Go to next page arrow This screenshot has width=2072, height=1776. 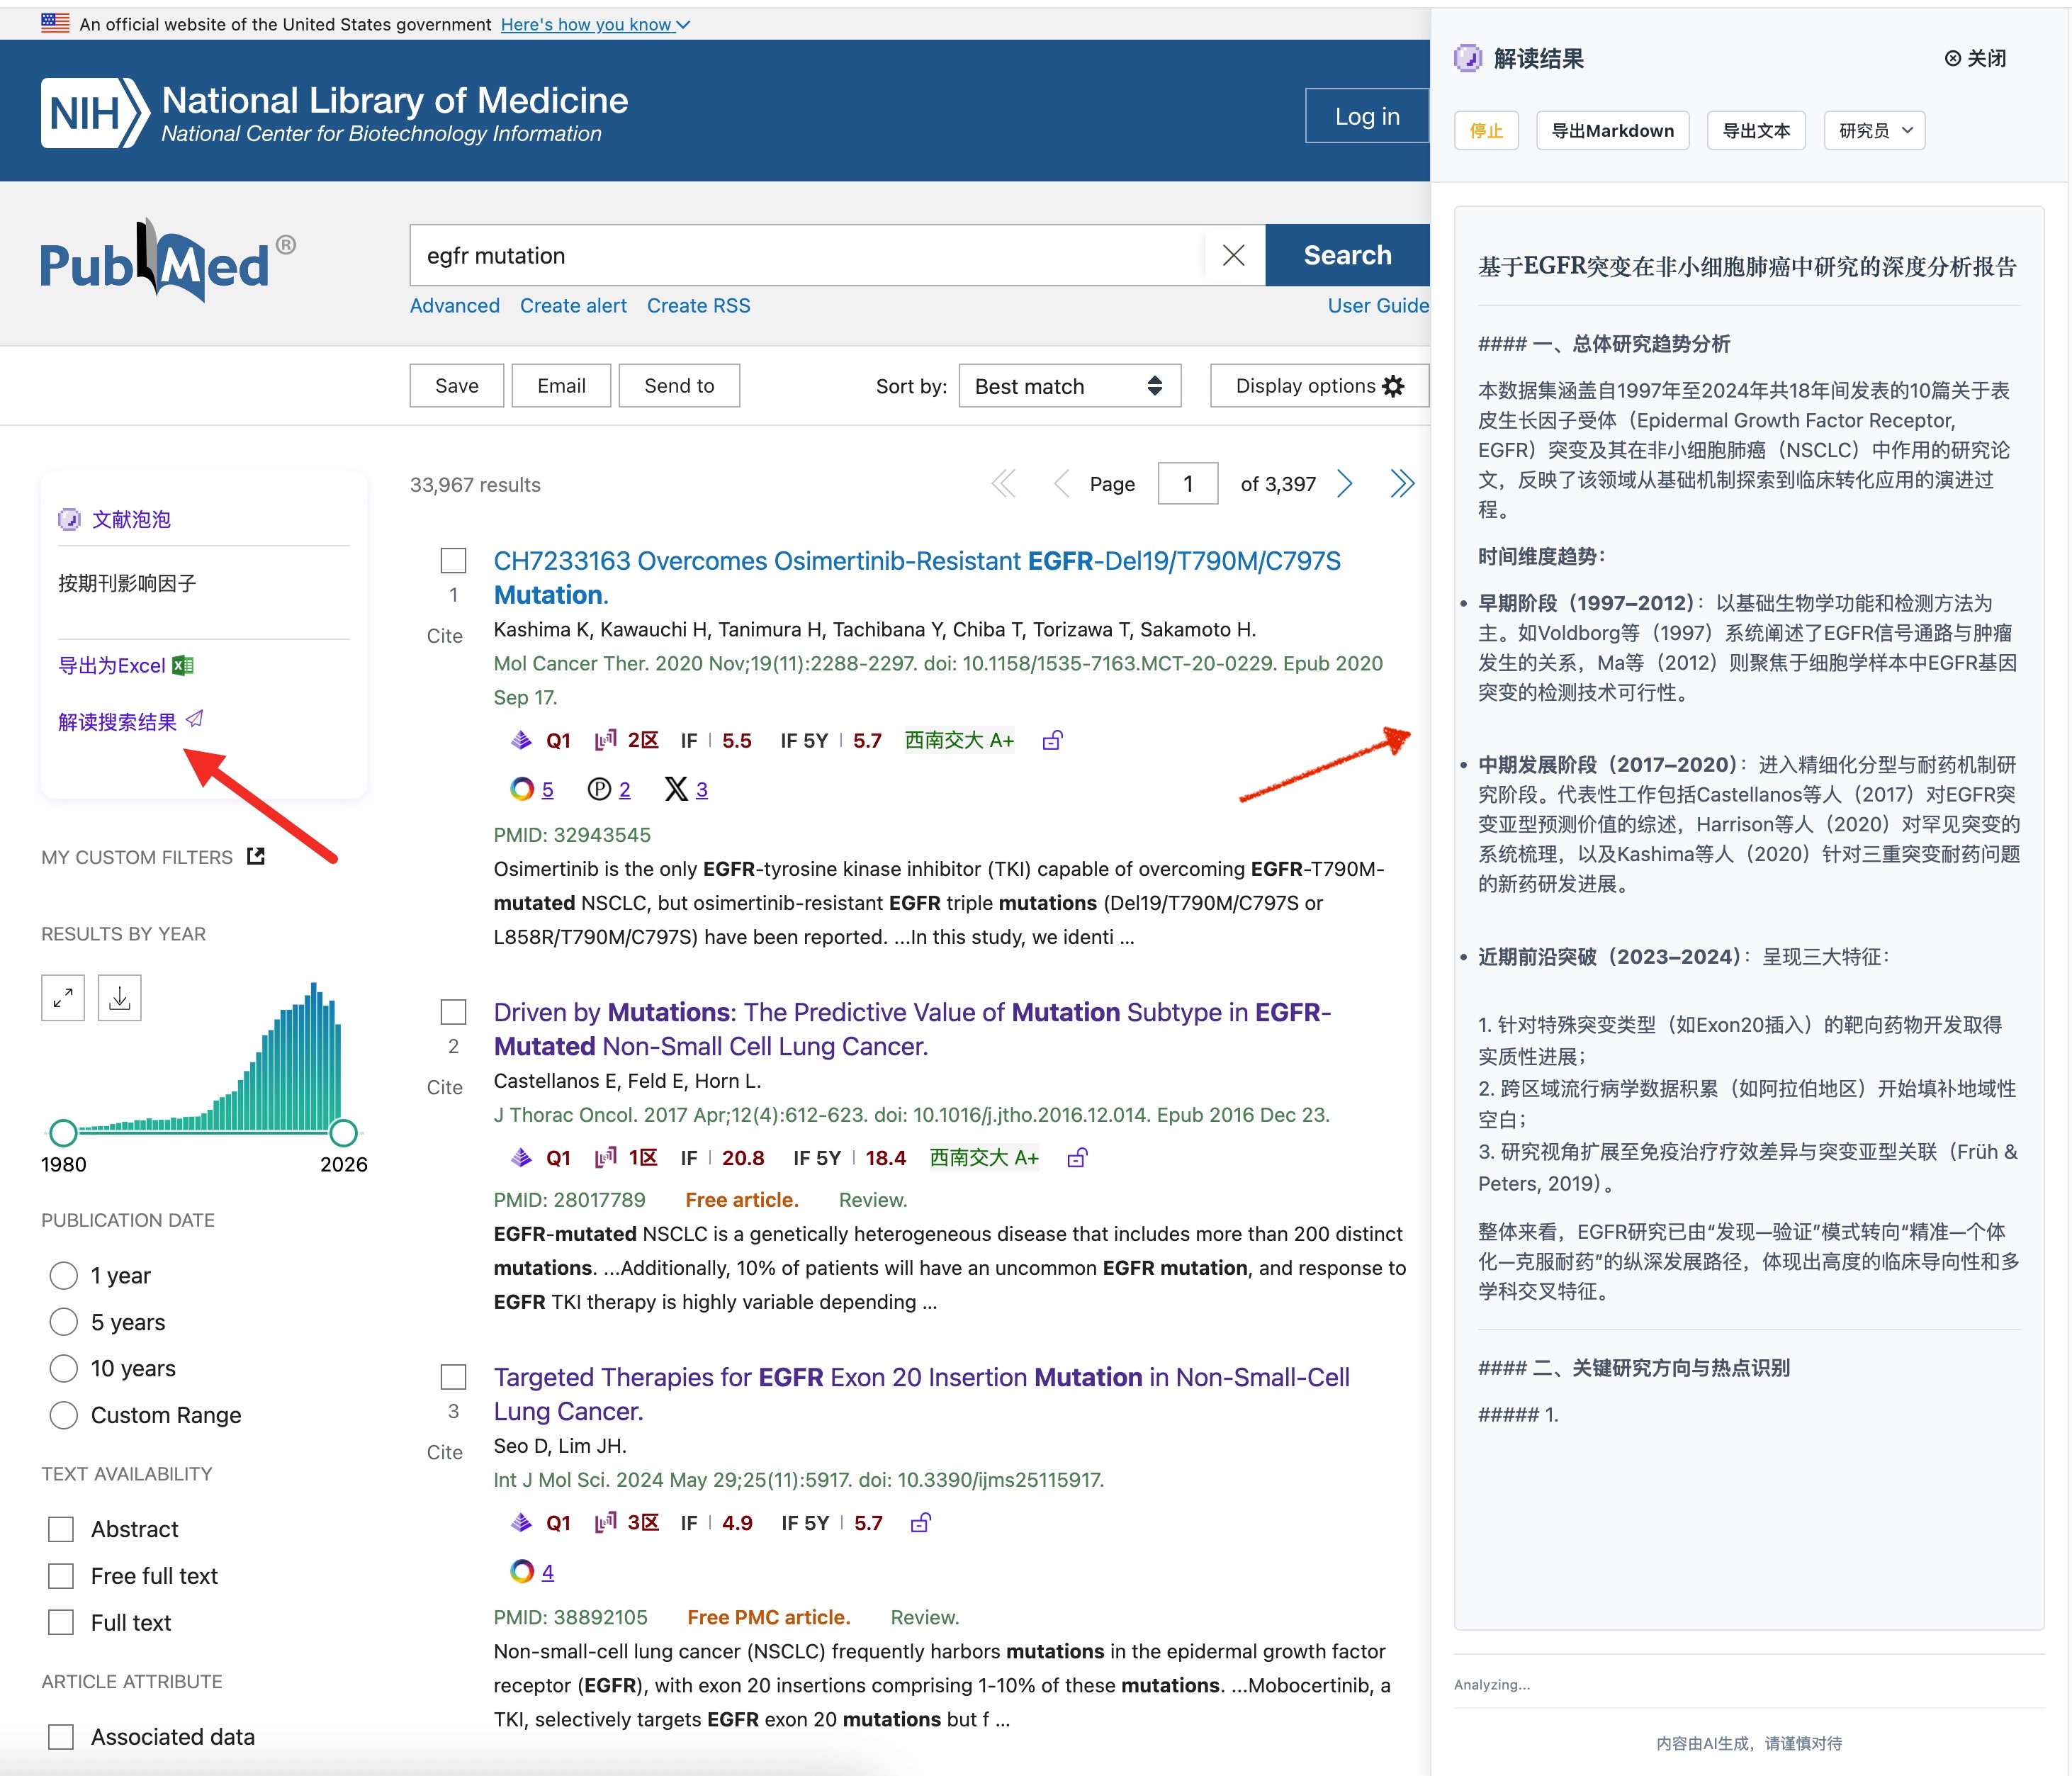(x=1345, y=484)
